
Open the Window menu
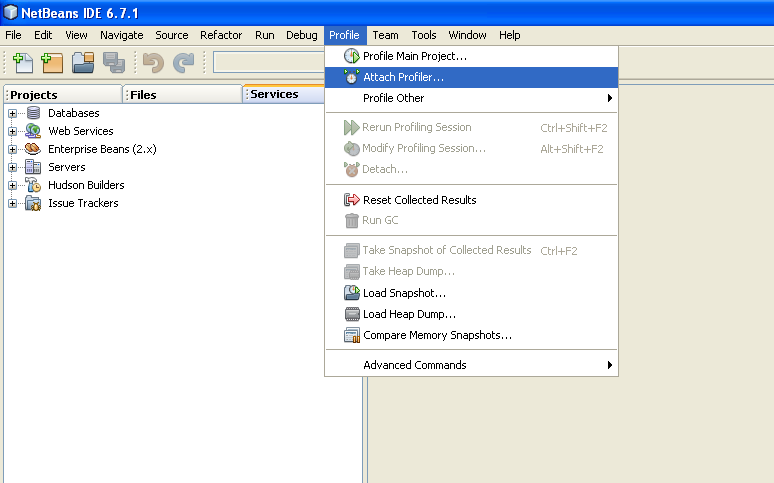click(467, 35)
